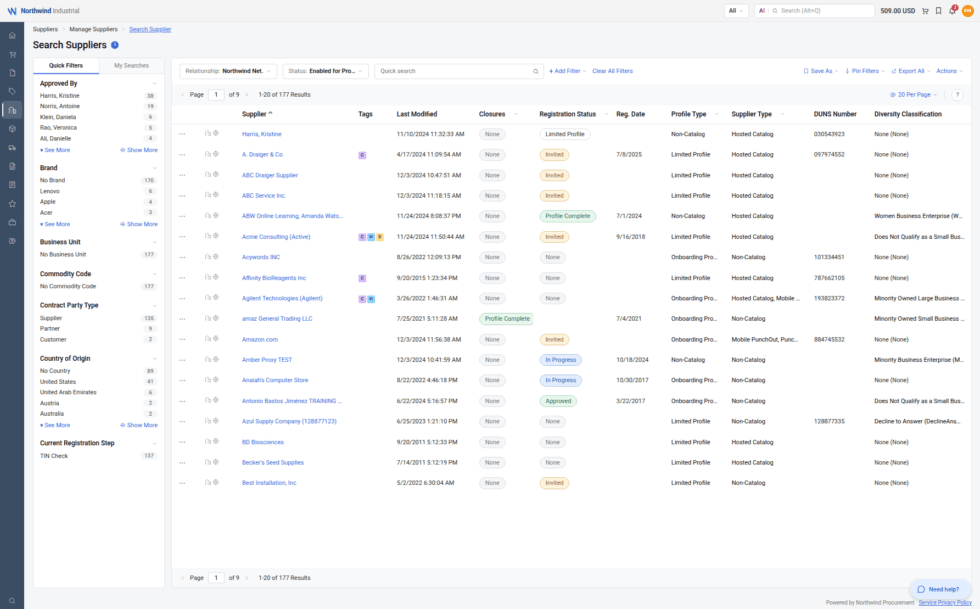The width and height of the screenshot is (980, 609).
Task: Open Service Privacy Policy link
Action: (x=945, y=603)
